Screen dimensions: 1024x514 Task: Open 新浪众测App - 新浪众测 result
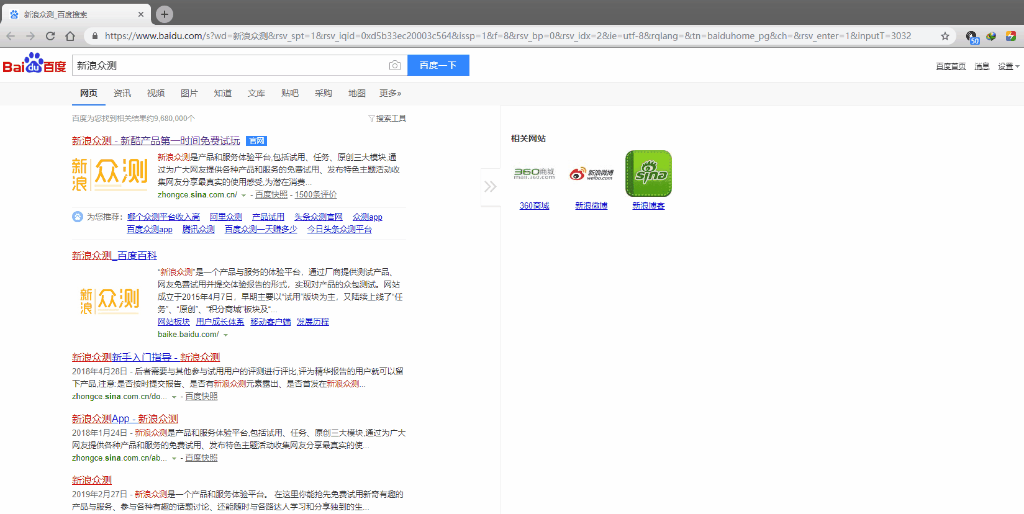point(125,419)
